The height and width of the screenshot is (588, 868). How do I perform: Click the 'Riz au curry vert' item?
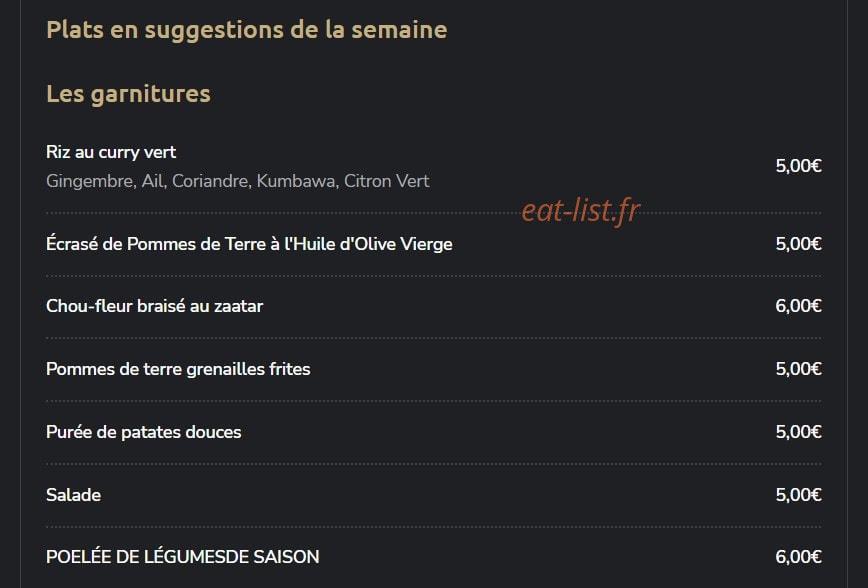pyautogui.click(x=111, y=152)
